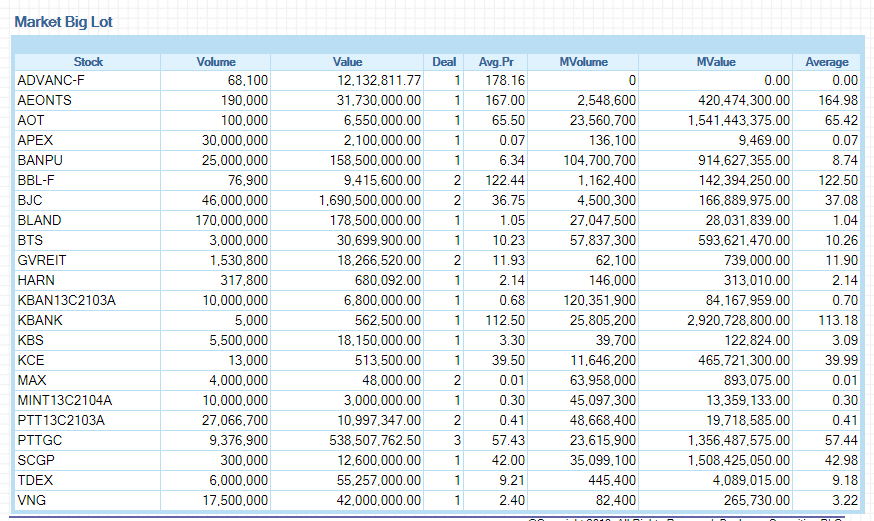874x521 pixels.
Task: Click the PTTGC stock name
Action: coord(40,441)
